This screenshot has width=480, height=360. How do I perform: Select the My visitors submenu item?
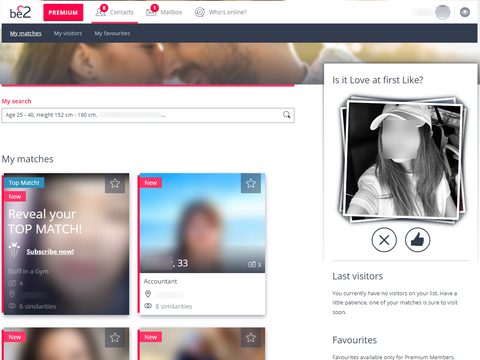click(x=68, y=33)
